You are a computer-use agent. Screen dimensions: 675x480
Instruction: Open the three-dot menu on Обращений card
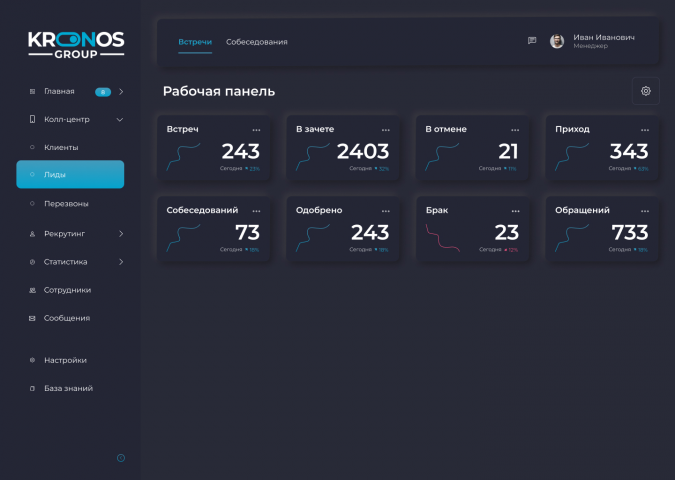click(x=645, y=211)
